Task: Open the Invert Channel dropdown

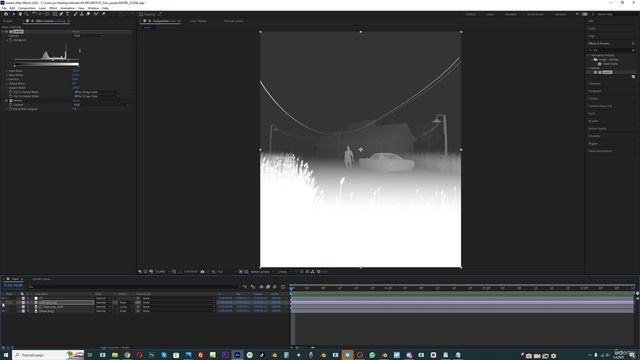Action: pos(100,105)
